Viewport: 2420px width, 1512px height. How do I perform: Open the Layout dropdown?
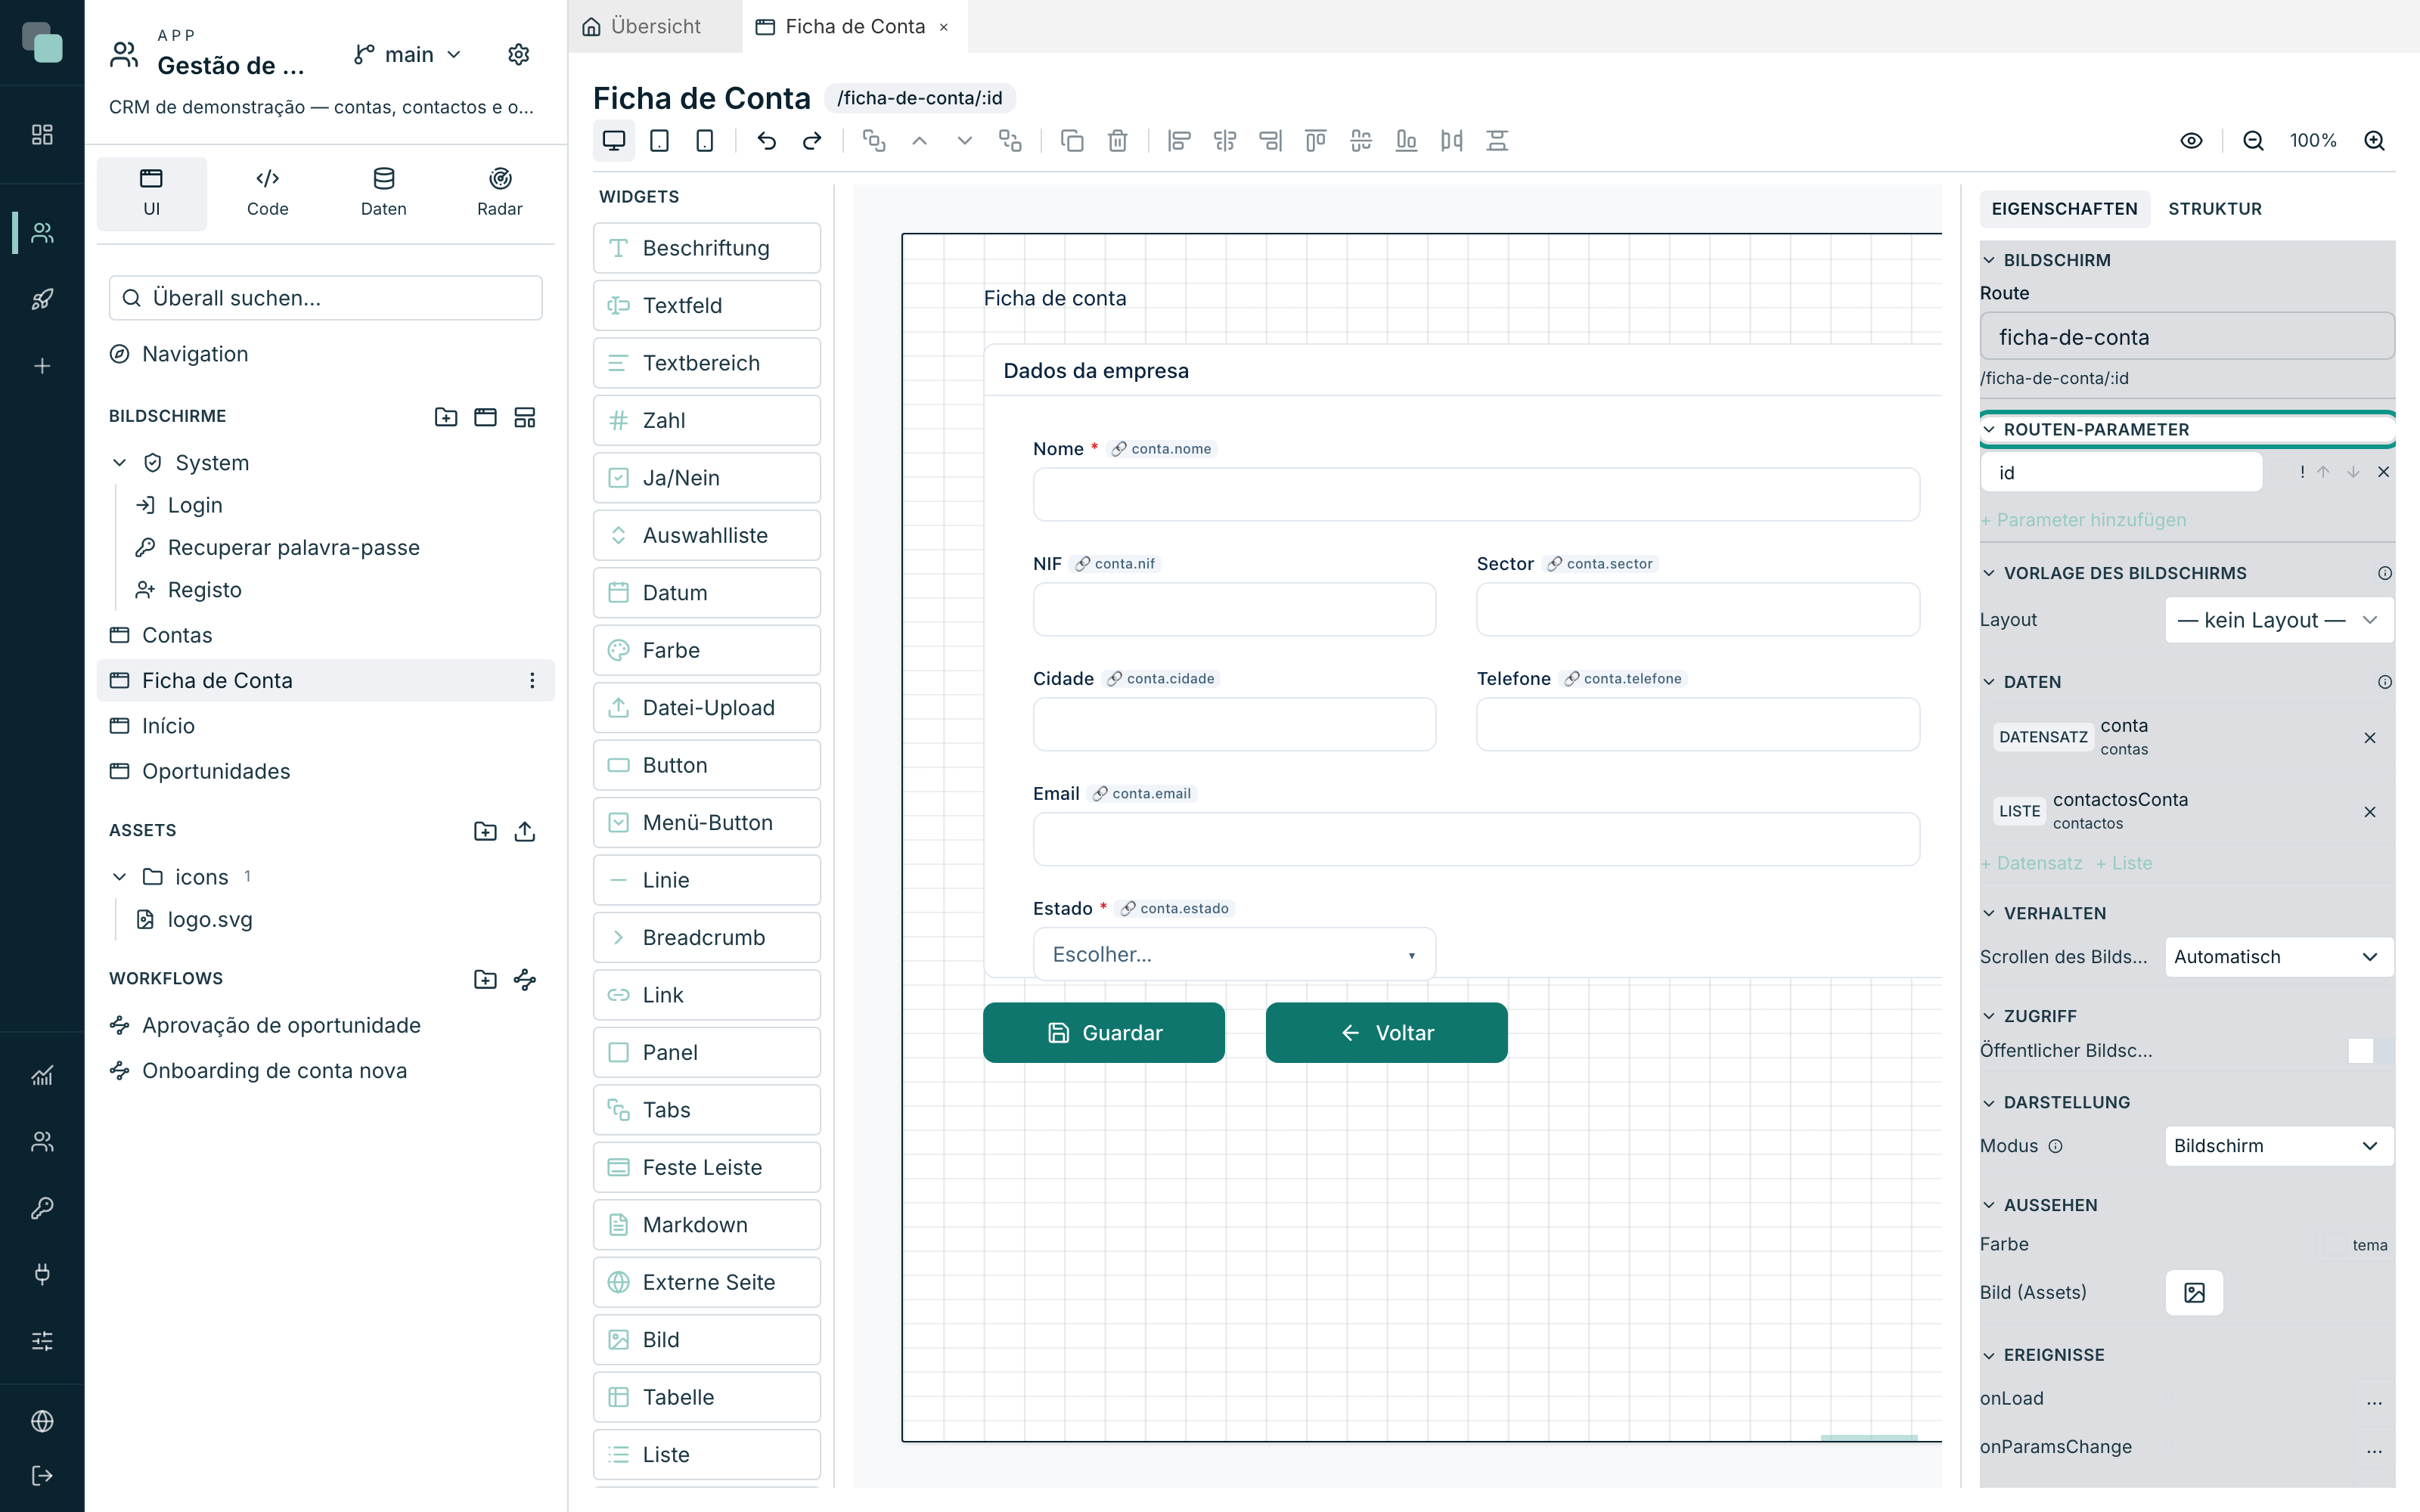(2279, 620)
